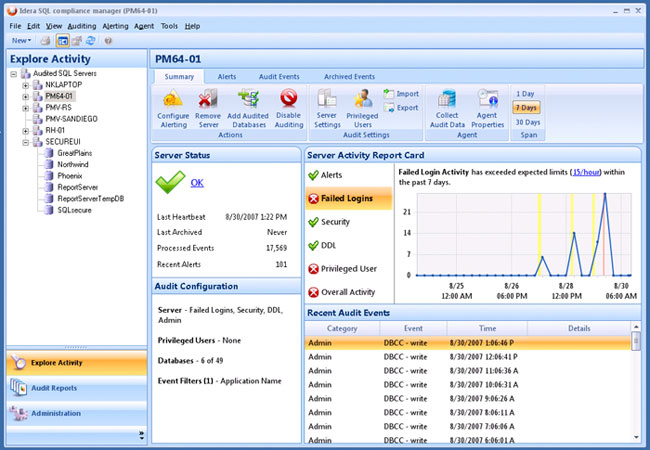
Task: Click the Recent Audit Events scrollbar thumb
Action: [636, 342]
